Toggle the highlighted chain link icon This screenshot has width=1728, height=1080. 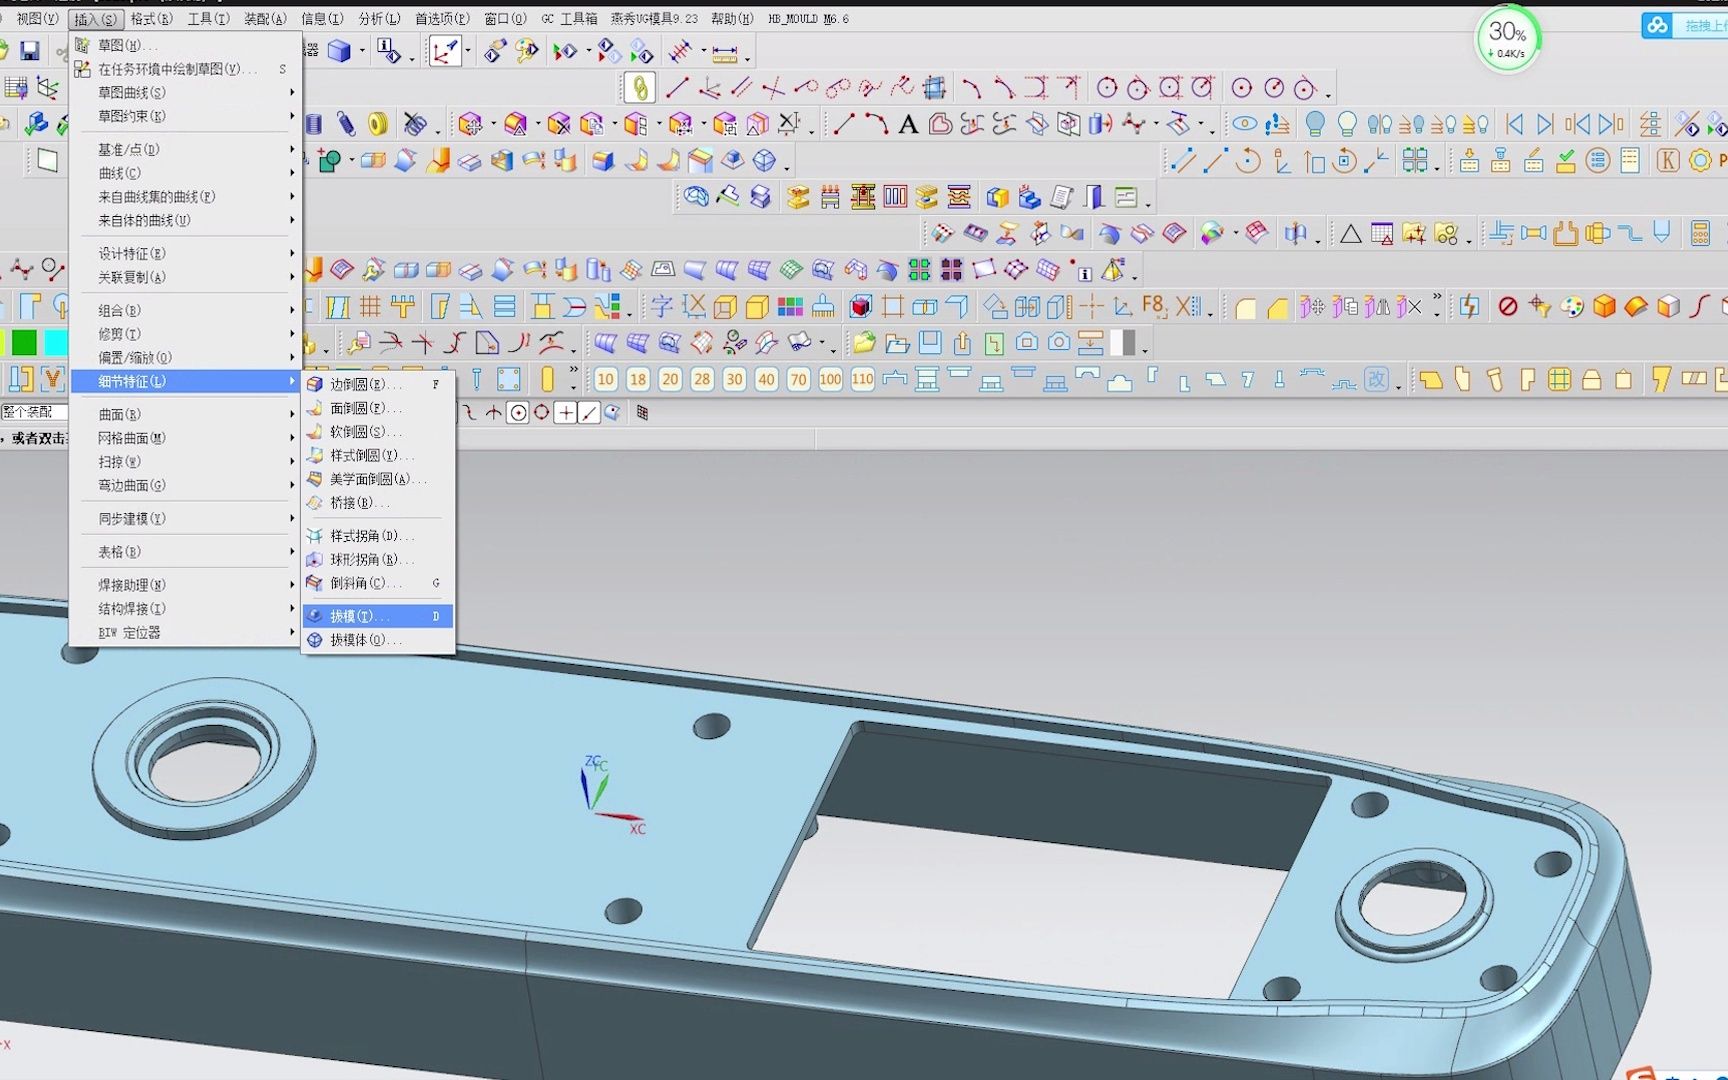[641, 87]
